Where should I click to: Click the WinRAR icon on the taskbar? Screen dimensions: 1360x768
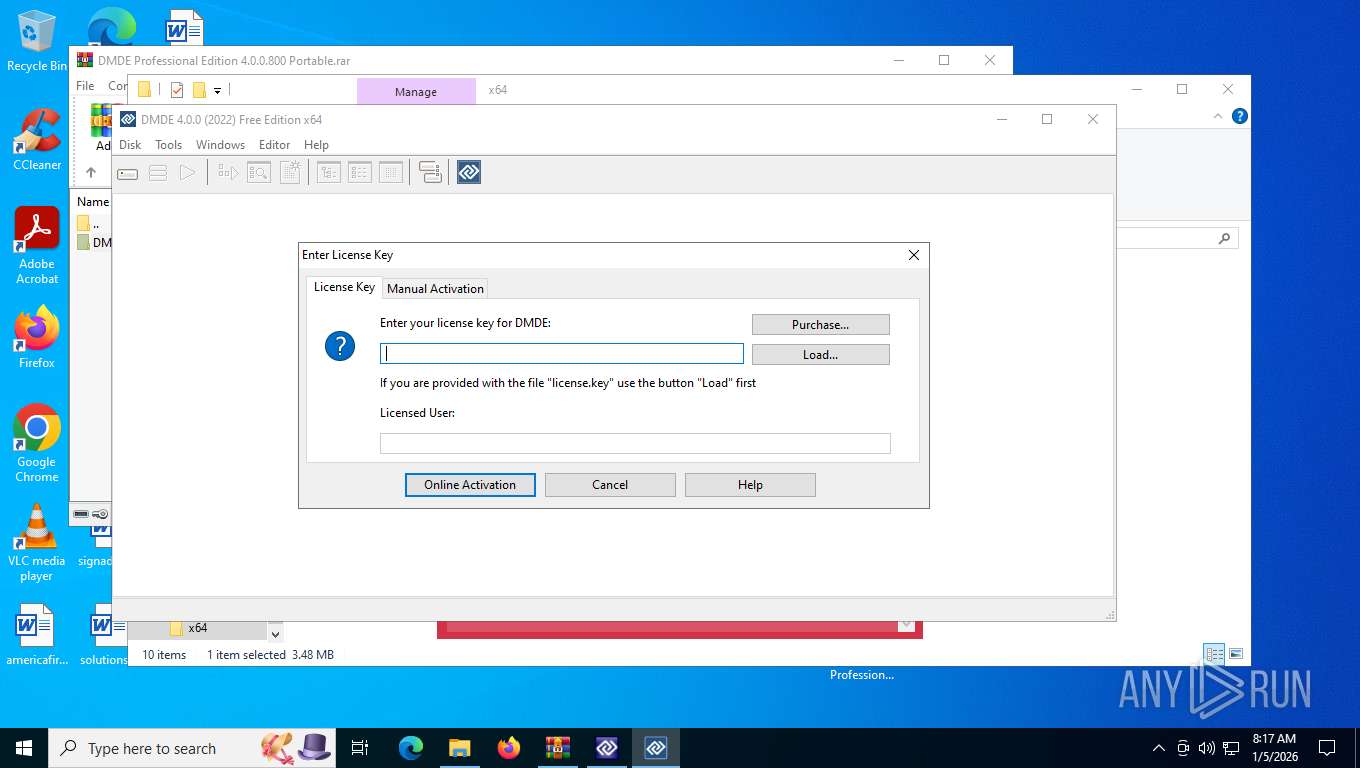(x=557, y=748)
